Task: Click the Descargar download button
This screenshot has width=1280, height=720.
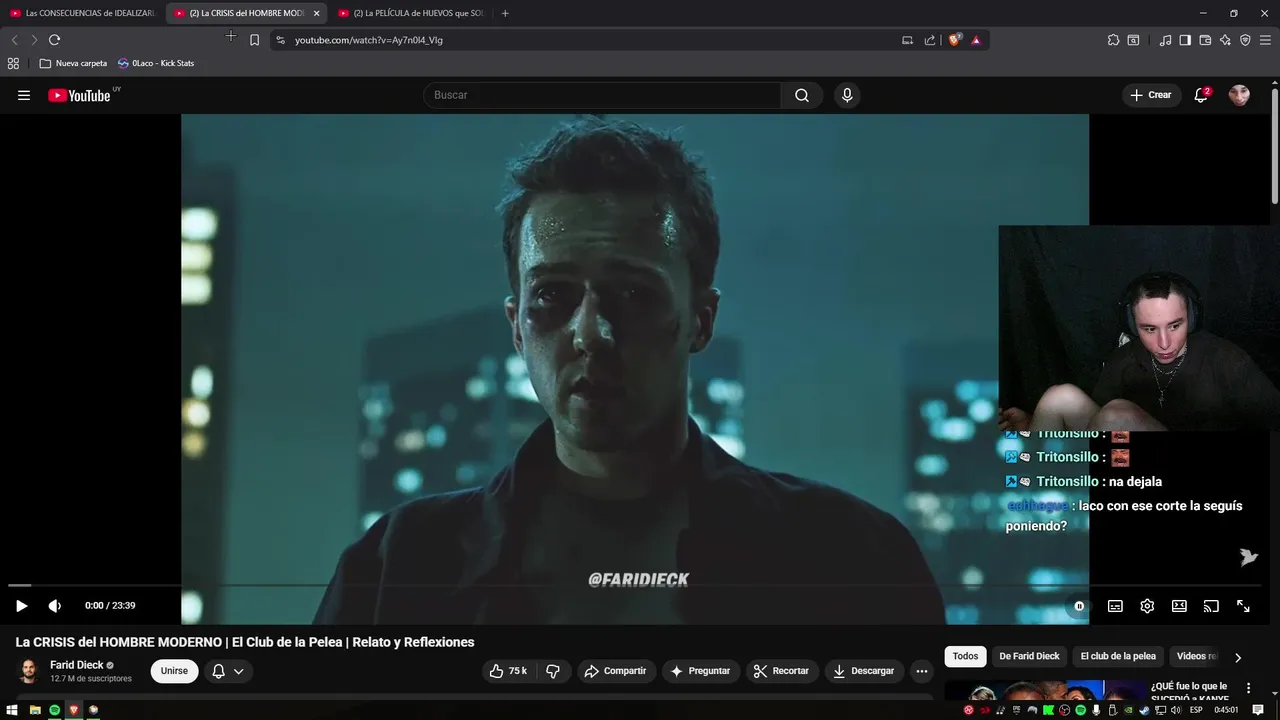Action: pyautogui.click(x=864, y=671)
